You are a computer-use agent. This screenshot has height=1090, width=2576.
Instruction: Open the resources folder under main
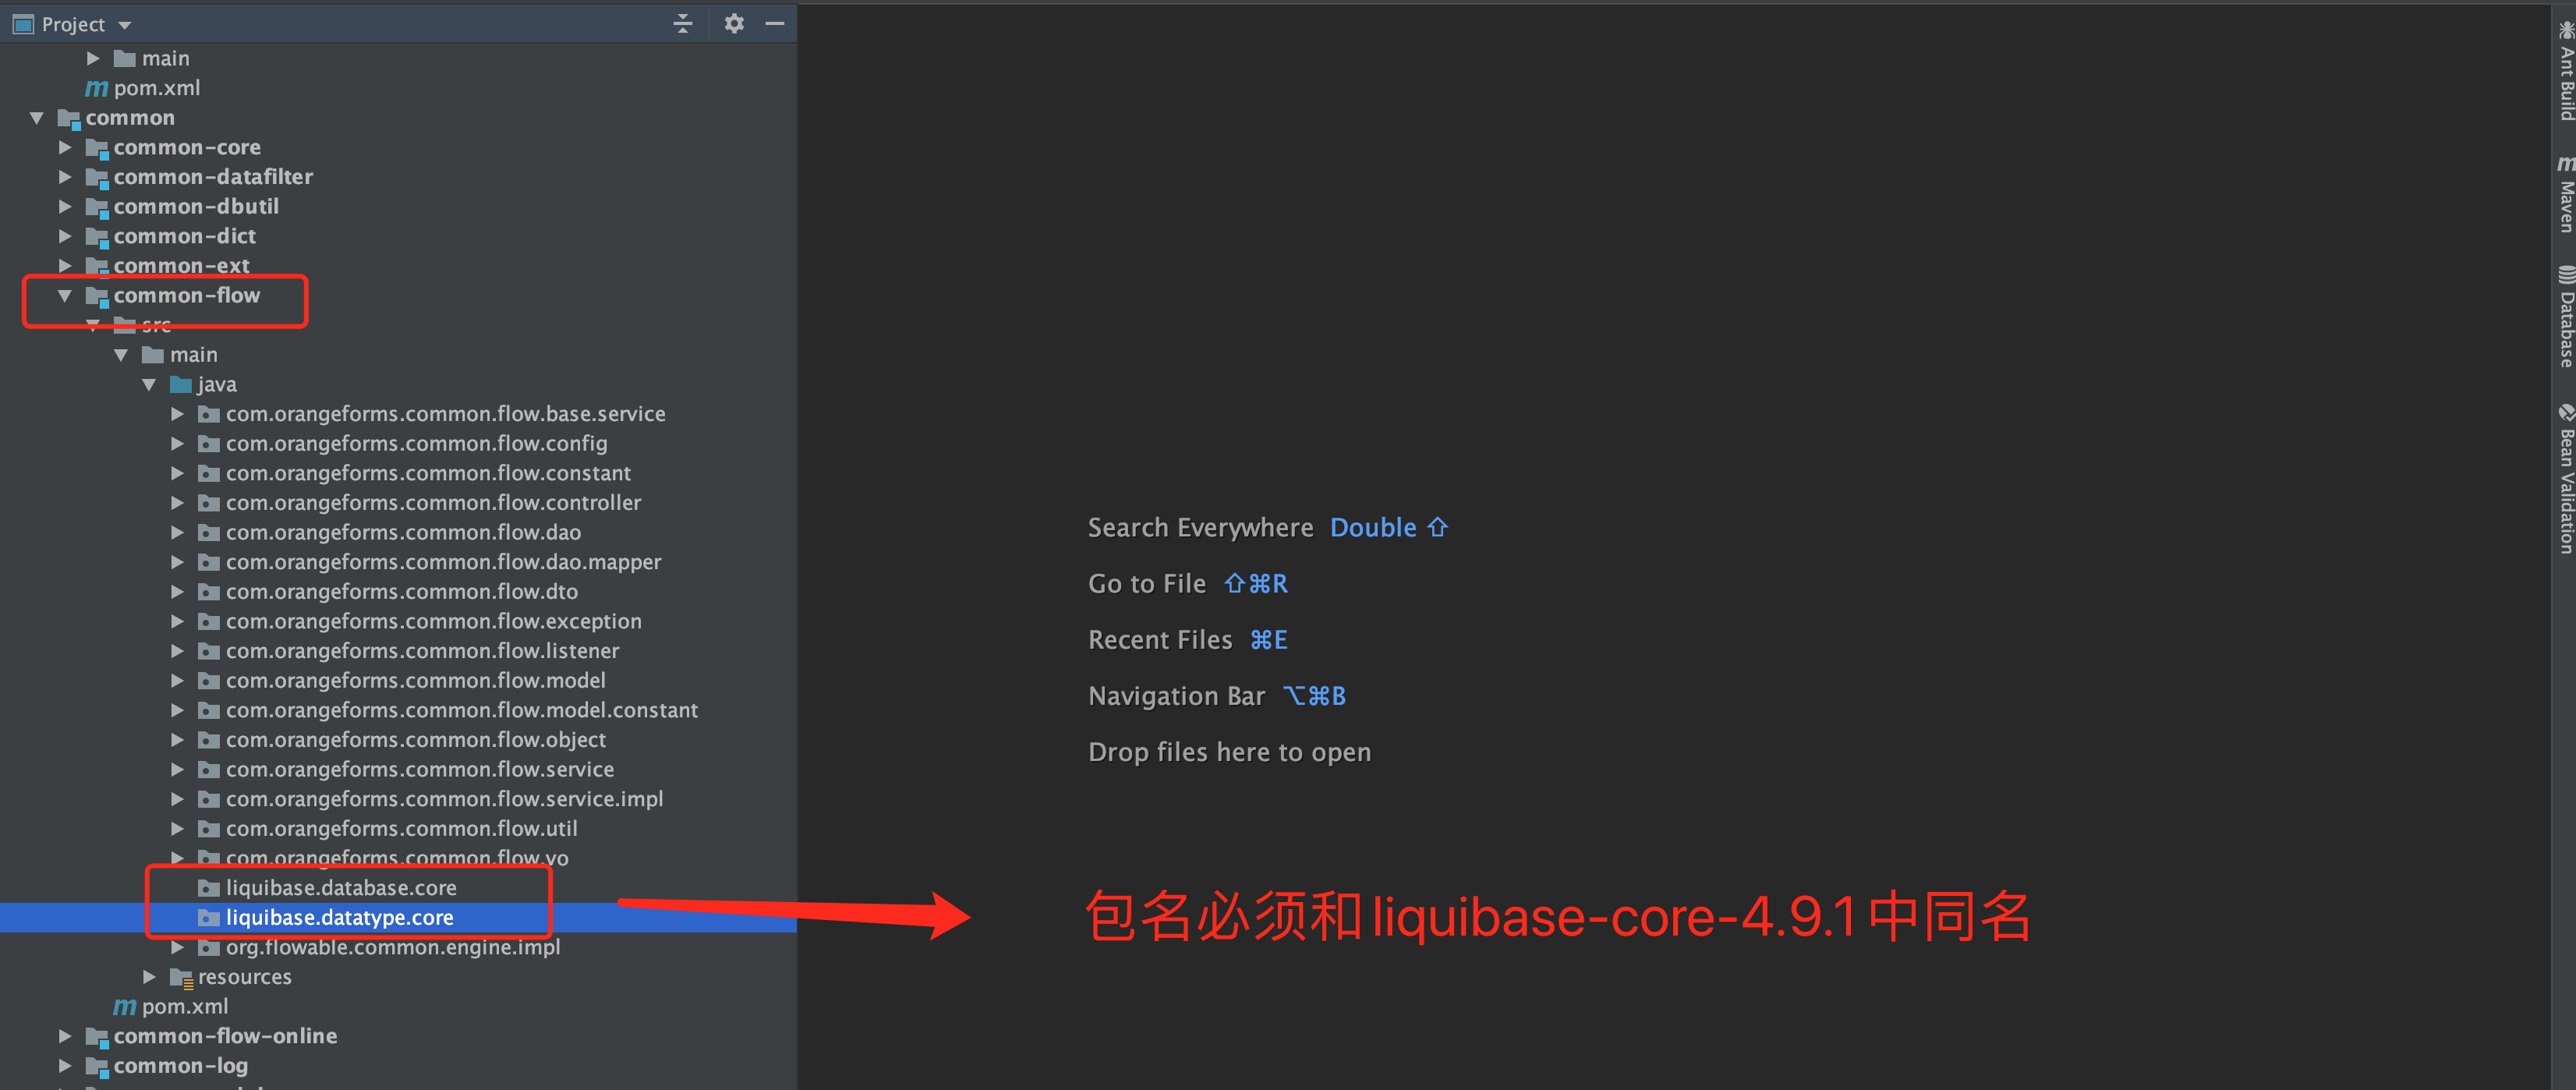244,976
